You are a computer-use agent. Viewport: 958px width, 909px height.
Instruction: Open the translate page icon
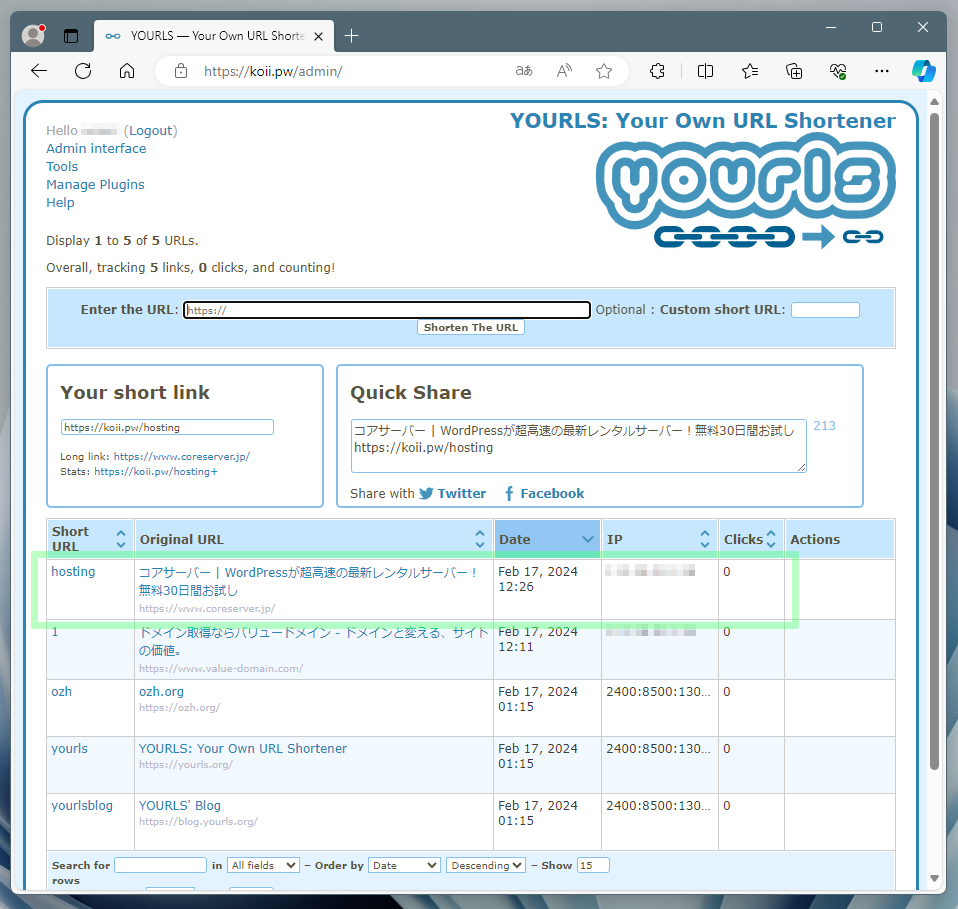(x=524, y=71)
